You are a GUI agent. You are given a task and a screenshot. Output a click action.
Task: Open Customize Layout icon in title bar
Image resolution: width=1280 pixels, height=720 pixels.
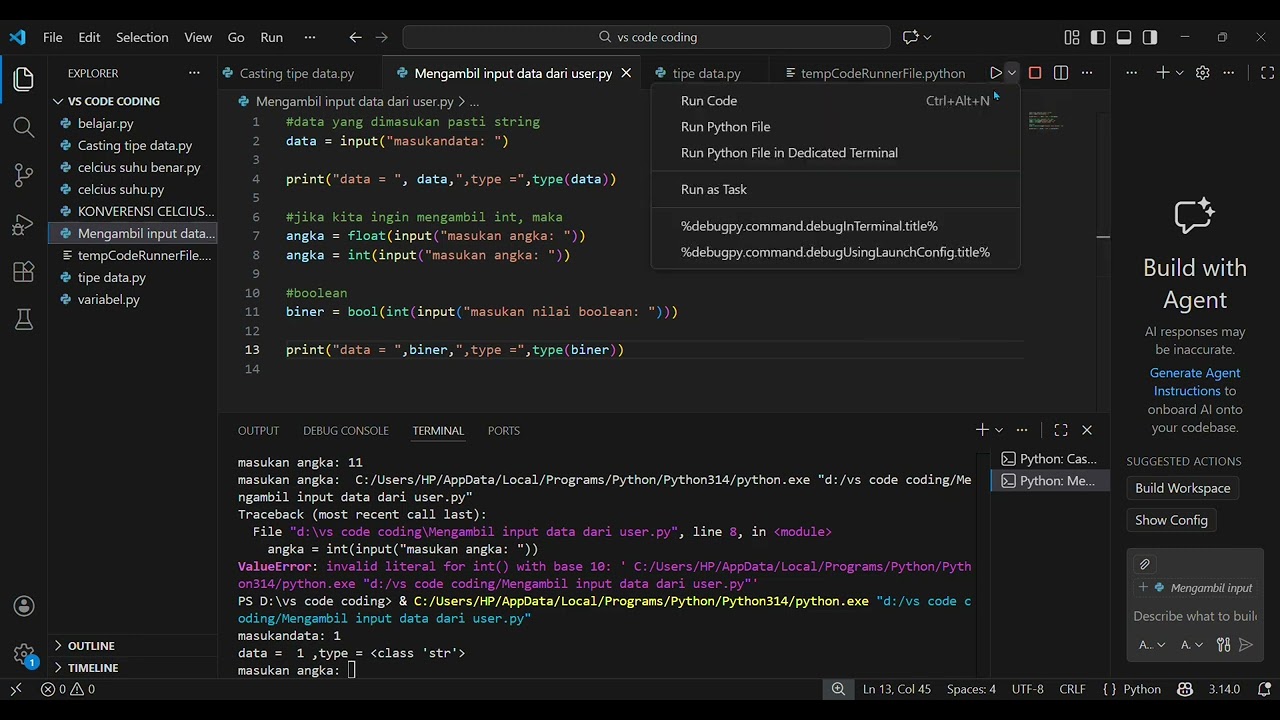point(1072,37)
